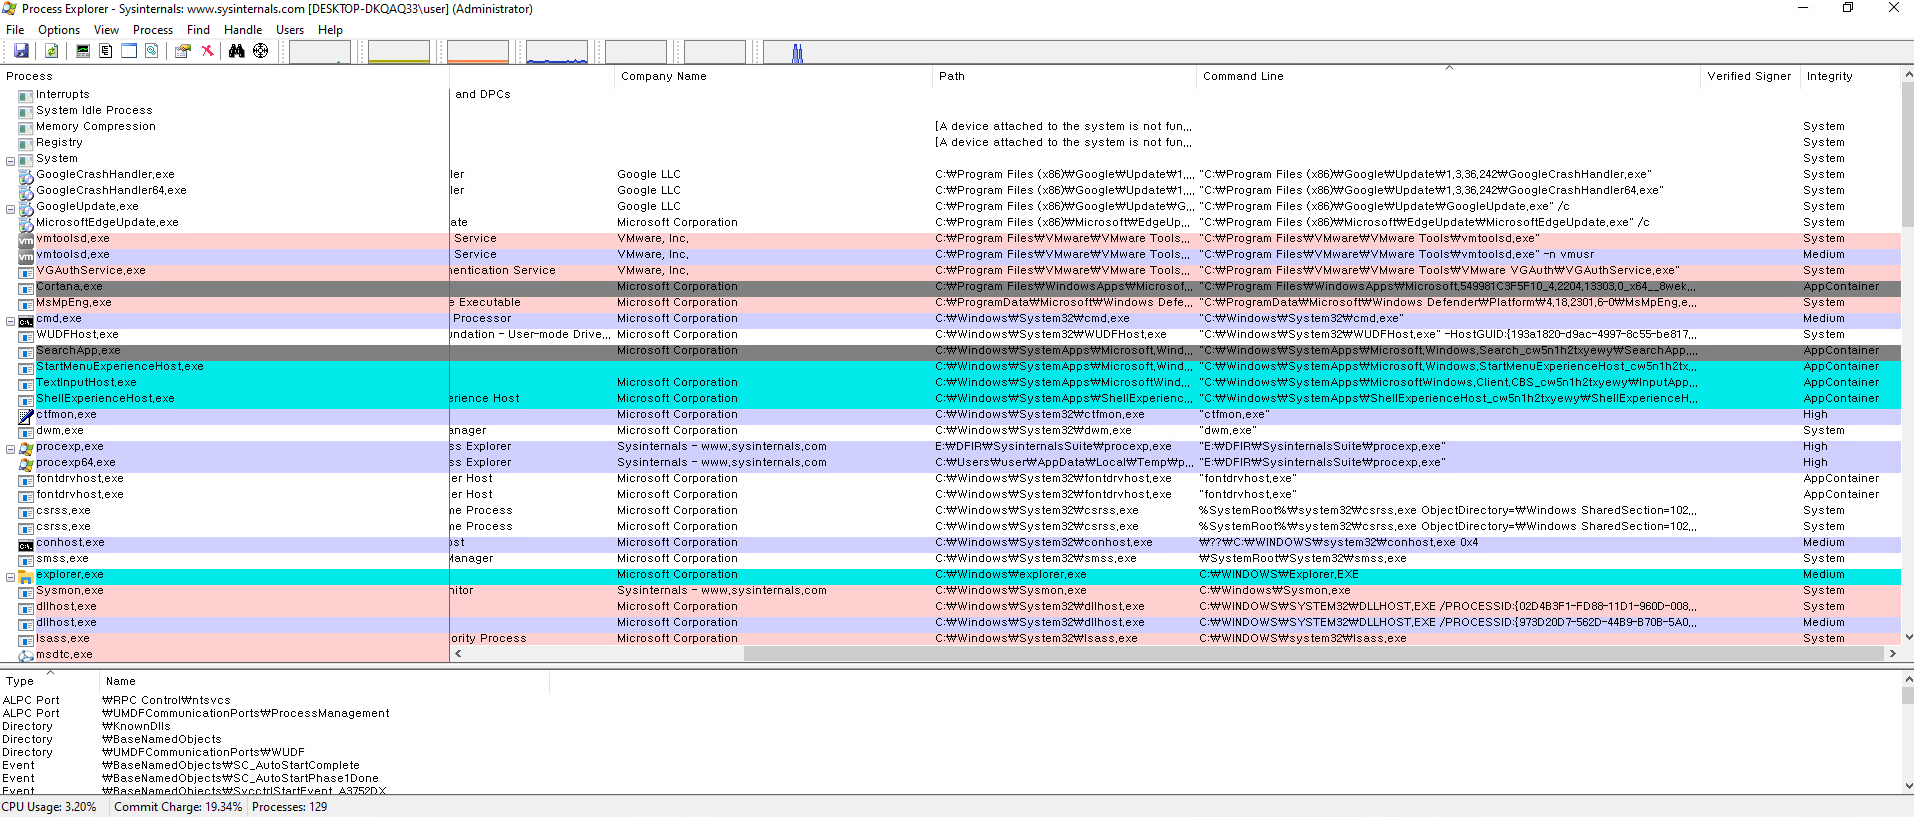1914x817 pixels.
Task: Select the SearchApp.exe process row
Action: click(950, 351)
